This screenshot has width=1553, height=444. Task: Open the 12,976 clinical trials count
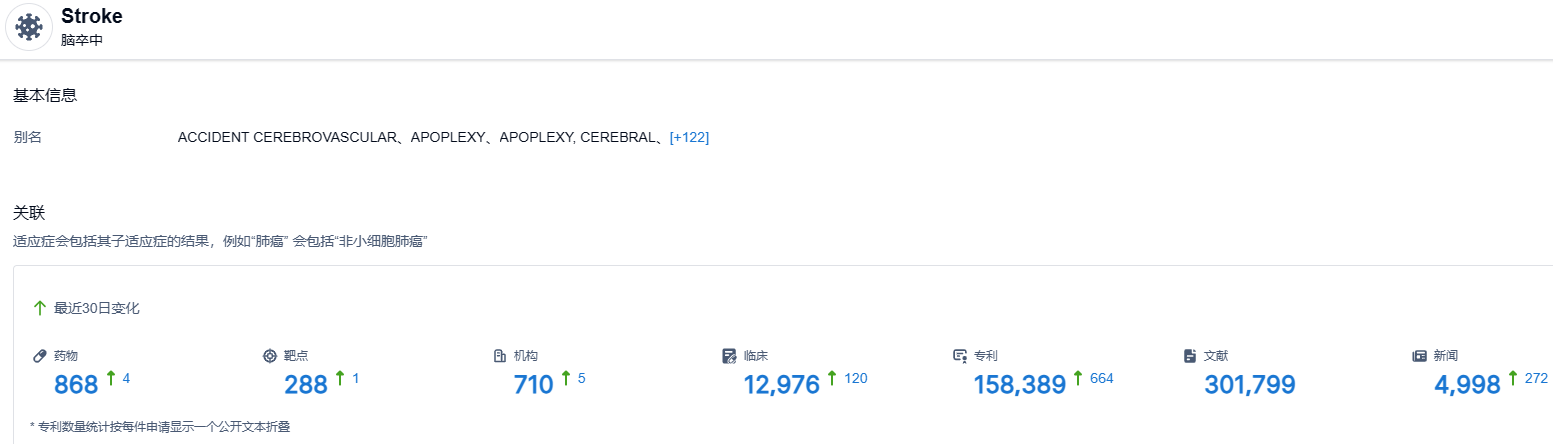781,385
